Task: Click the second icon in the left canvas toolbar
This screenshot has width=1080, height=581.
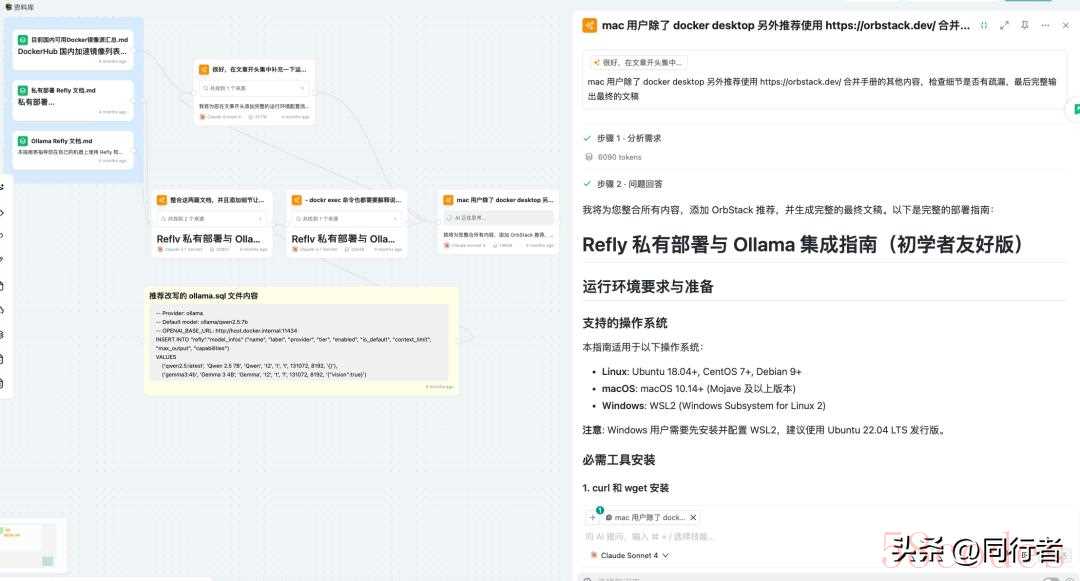Action: pos(3,213)
